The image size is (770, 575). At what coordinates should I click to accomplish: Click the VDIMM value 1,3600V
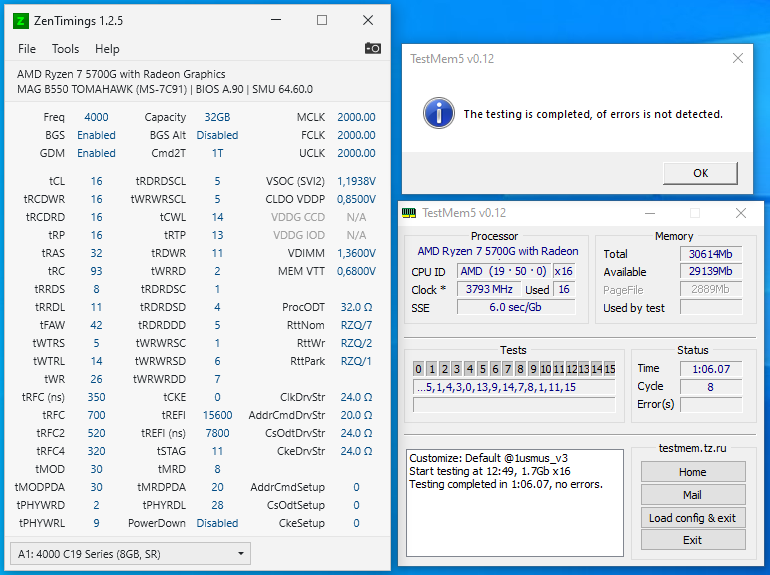coord(356,253)
